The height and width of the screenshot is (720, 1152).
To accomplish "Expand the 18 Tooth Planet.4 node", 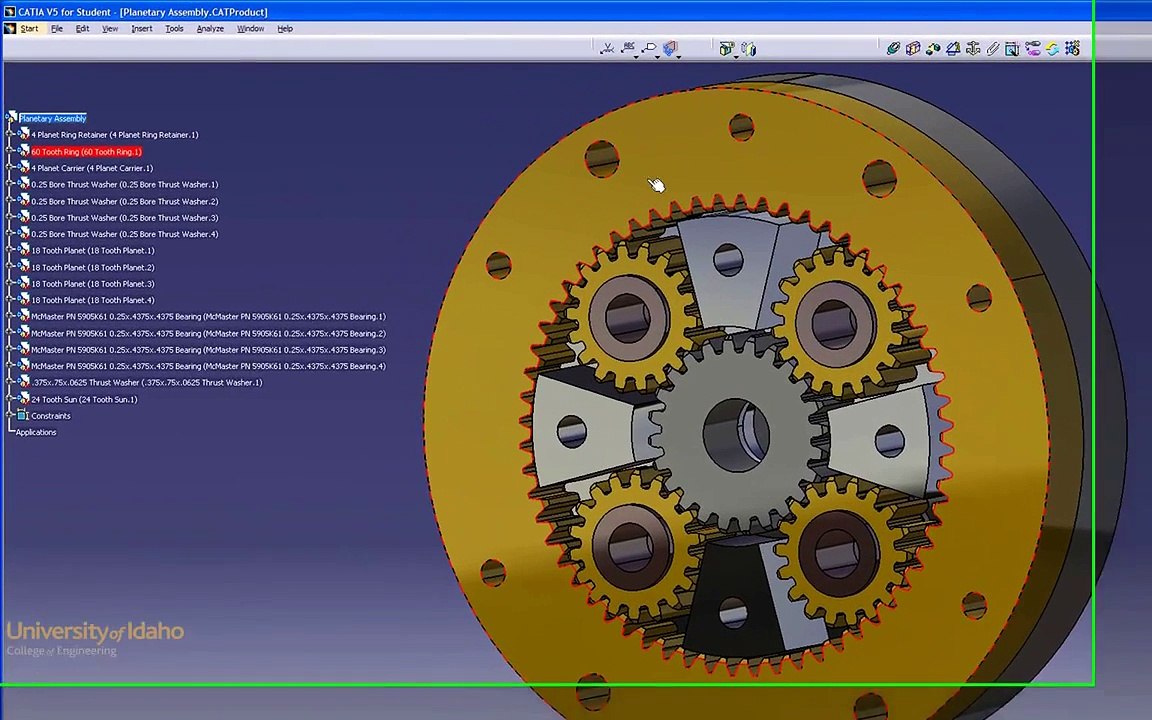I will 10,300.
